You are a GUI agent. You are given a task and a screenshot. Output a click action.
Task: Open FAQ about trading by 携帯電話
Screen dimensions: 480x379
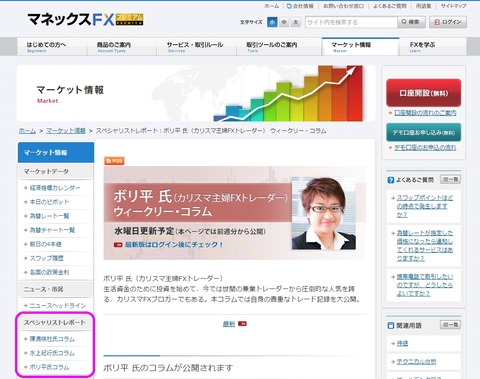pyautogui.click(x=425, y=285)
